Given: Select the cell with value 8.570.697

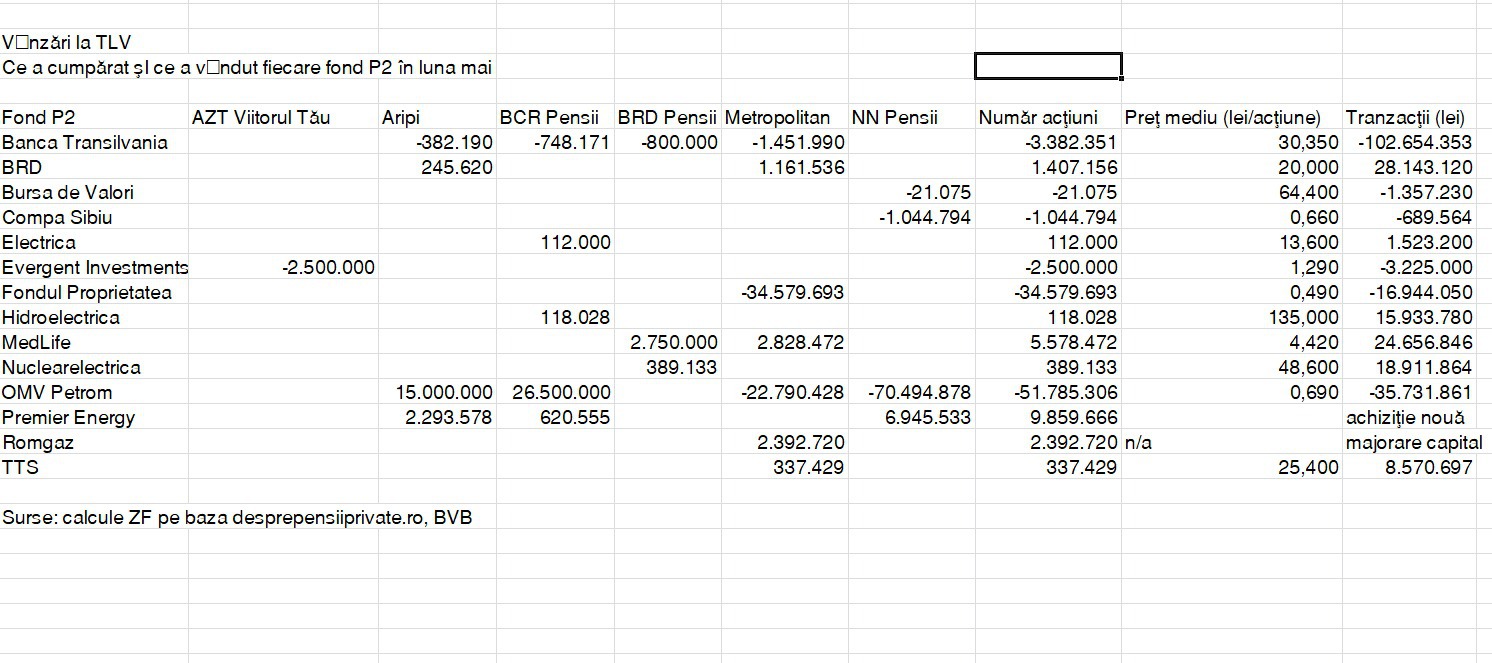Looking at the screenshot, I should pos(1428,467).
